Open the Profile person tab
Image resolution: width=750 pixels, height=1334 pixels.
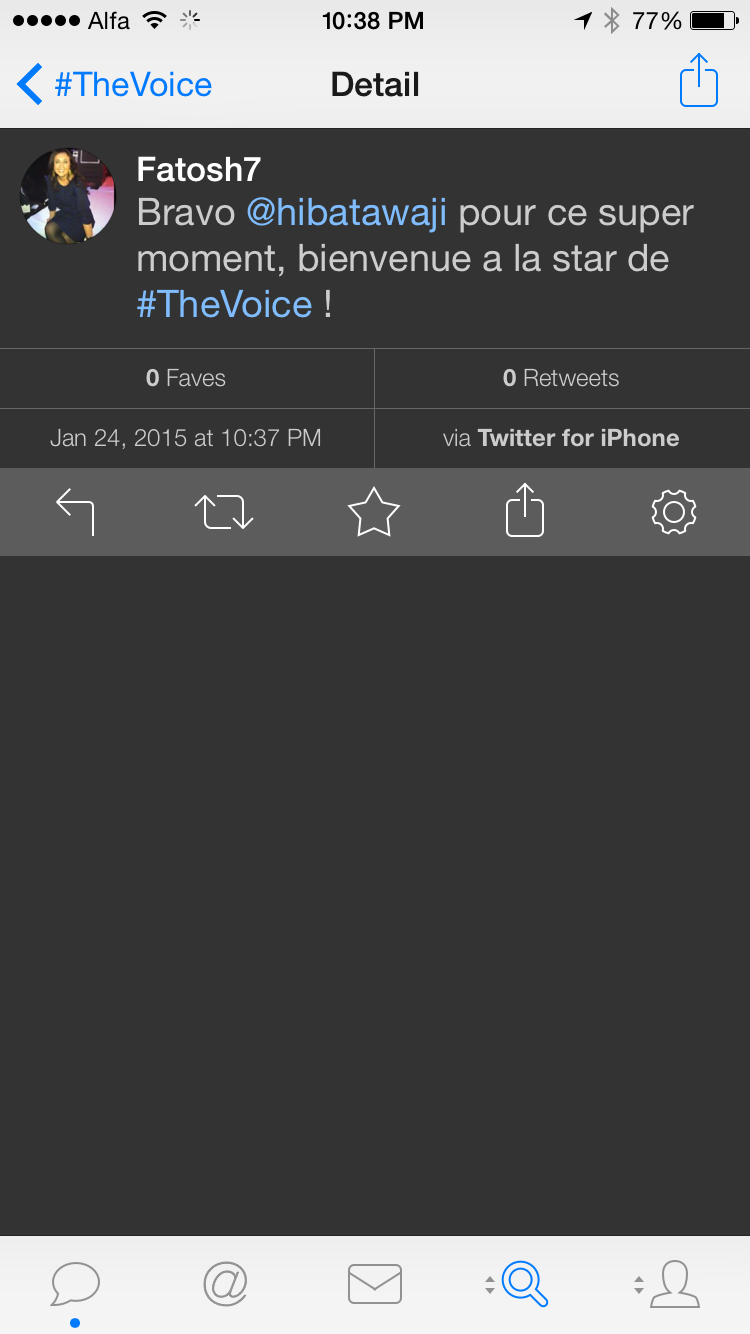(x=673, y=1284)
